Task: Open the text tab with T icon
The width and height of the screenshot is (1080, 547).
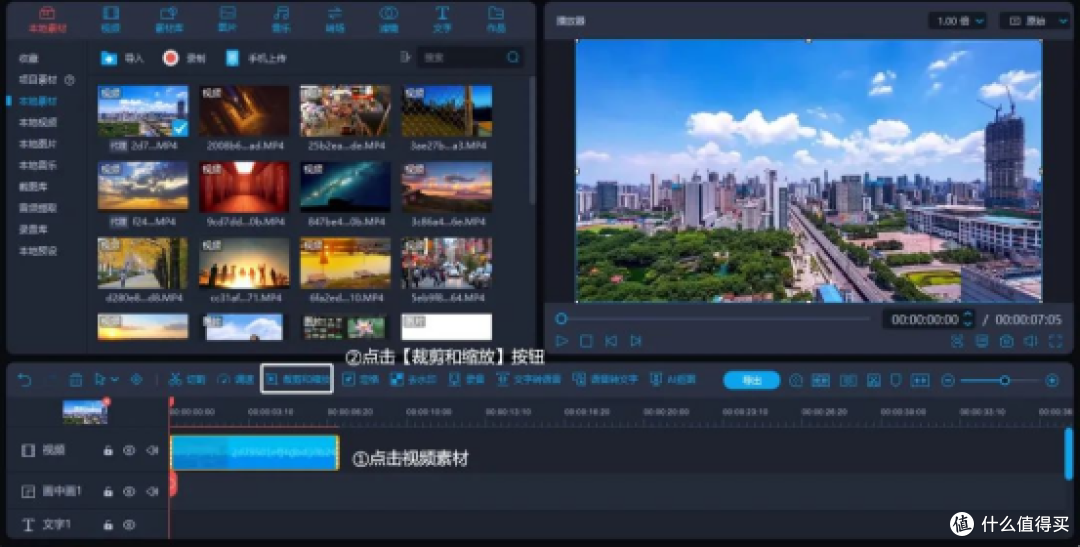Action: 442,19
